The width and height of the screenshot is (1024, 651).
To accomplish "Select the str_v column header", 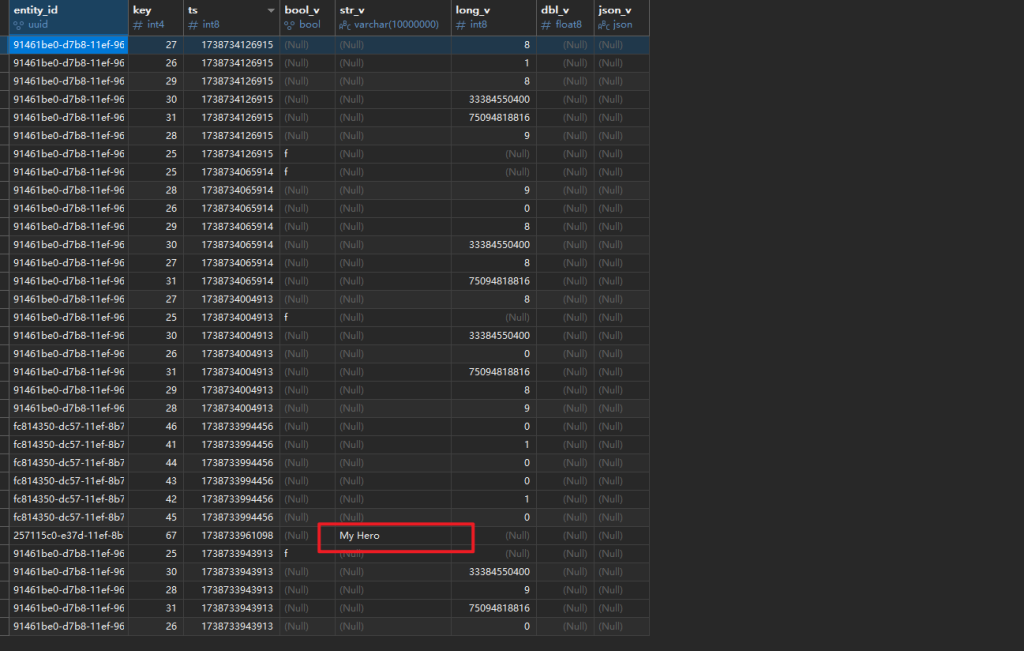I will [393, 18].
